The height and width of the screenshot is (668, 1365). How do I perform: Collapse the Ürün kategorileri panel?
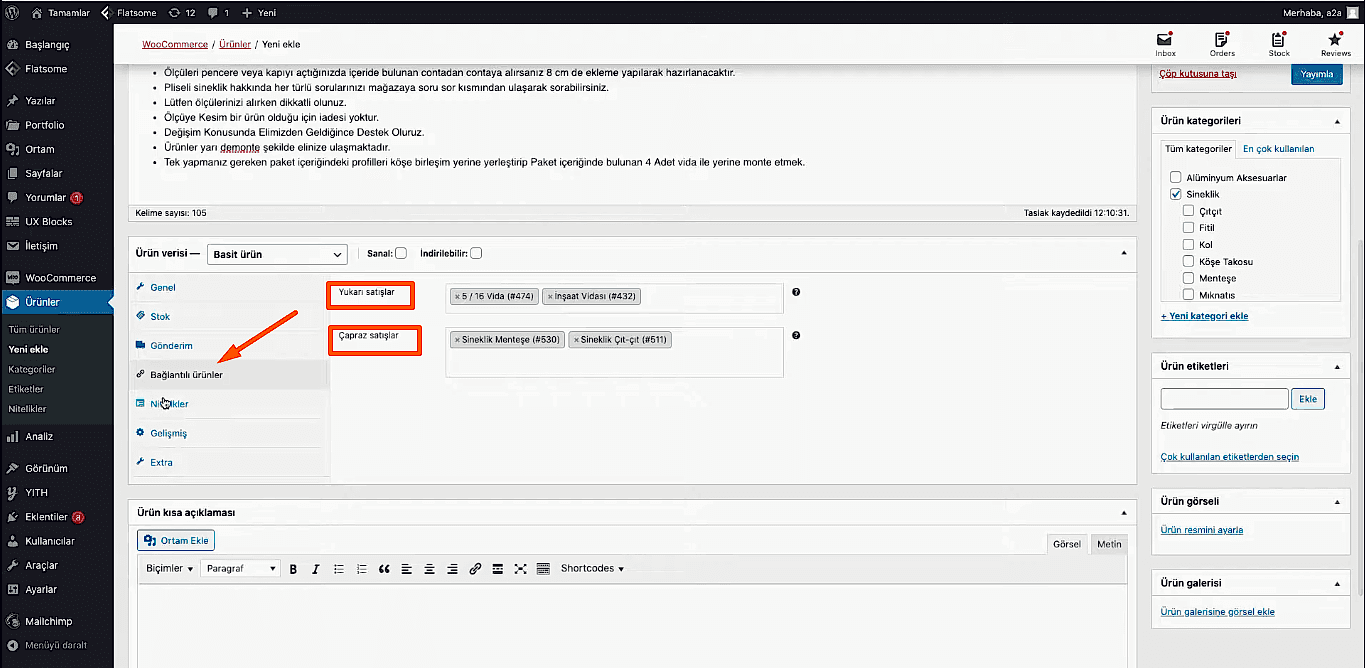click(1337, 121)
